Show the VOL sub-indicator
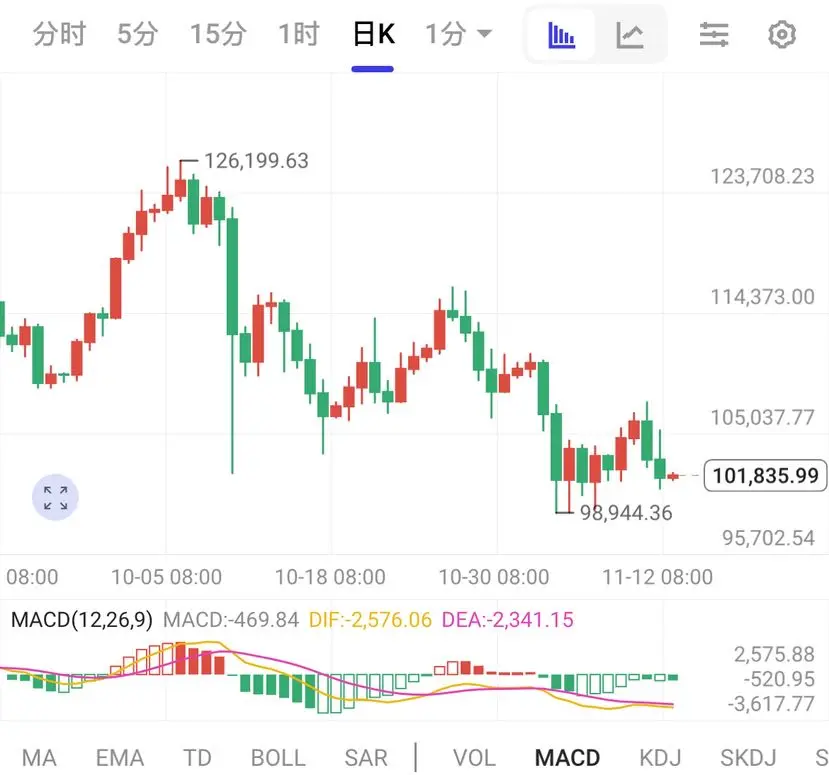 [474, 758]
